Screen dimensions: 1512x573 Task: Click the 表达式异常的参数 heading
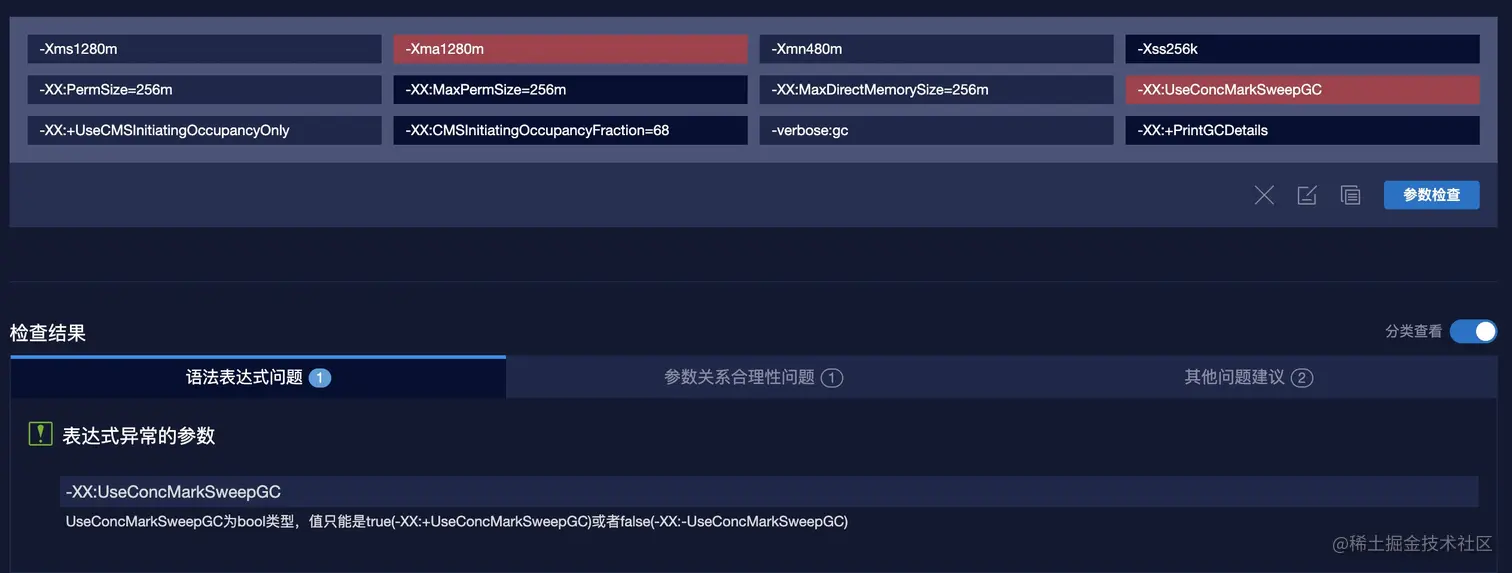tap(139, 435)
